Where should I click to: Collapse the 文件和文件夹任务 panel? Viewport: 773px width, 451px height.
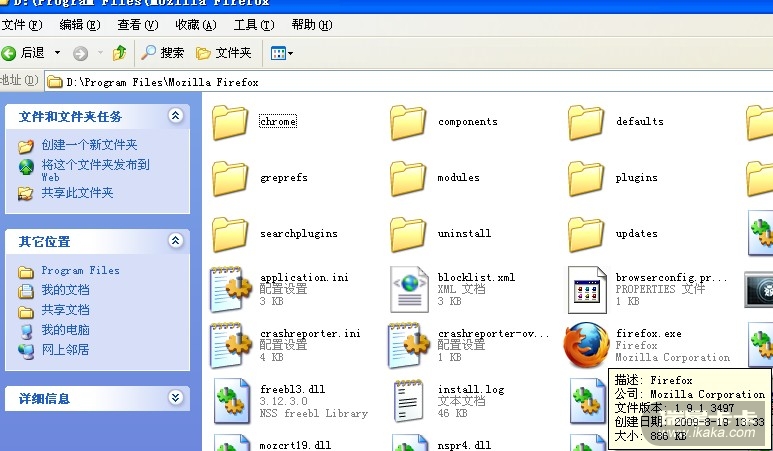(176, 115)
